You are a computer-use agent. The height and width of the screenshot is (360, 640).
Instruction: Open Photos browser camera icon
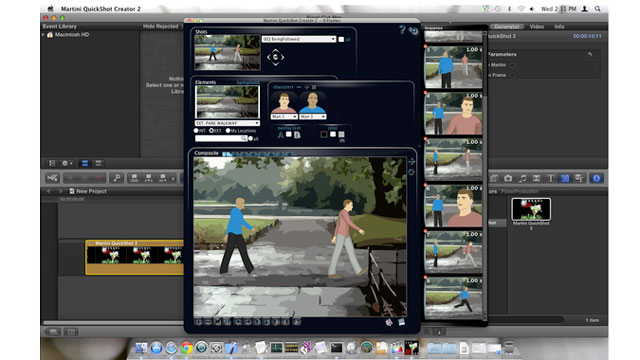point(508,178)
